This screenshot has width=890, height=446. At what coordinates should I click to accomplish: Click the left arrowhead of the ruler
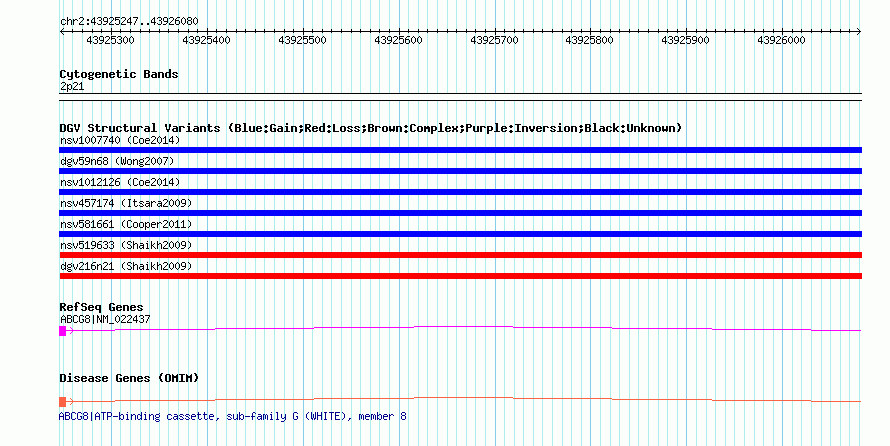[62, 32]
